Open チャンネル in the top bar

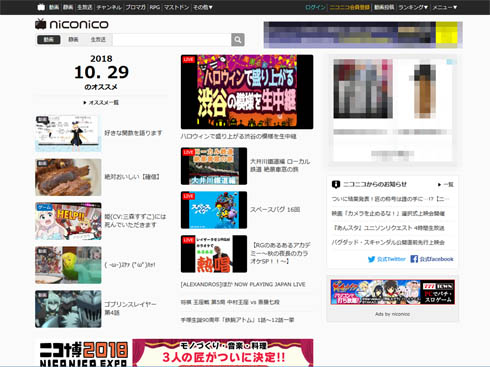point(109,7)
